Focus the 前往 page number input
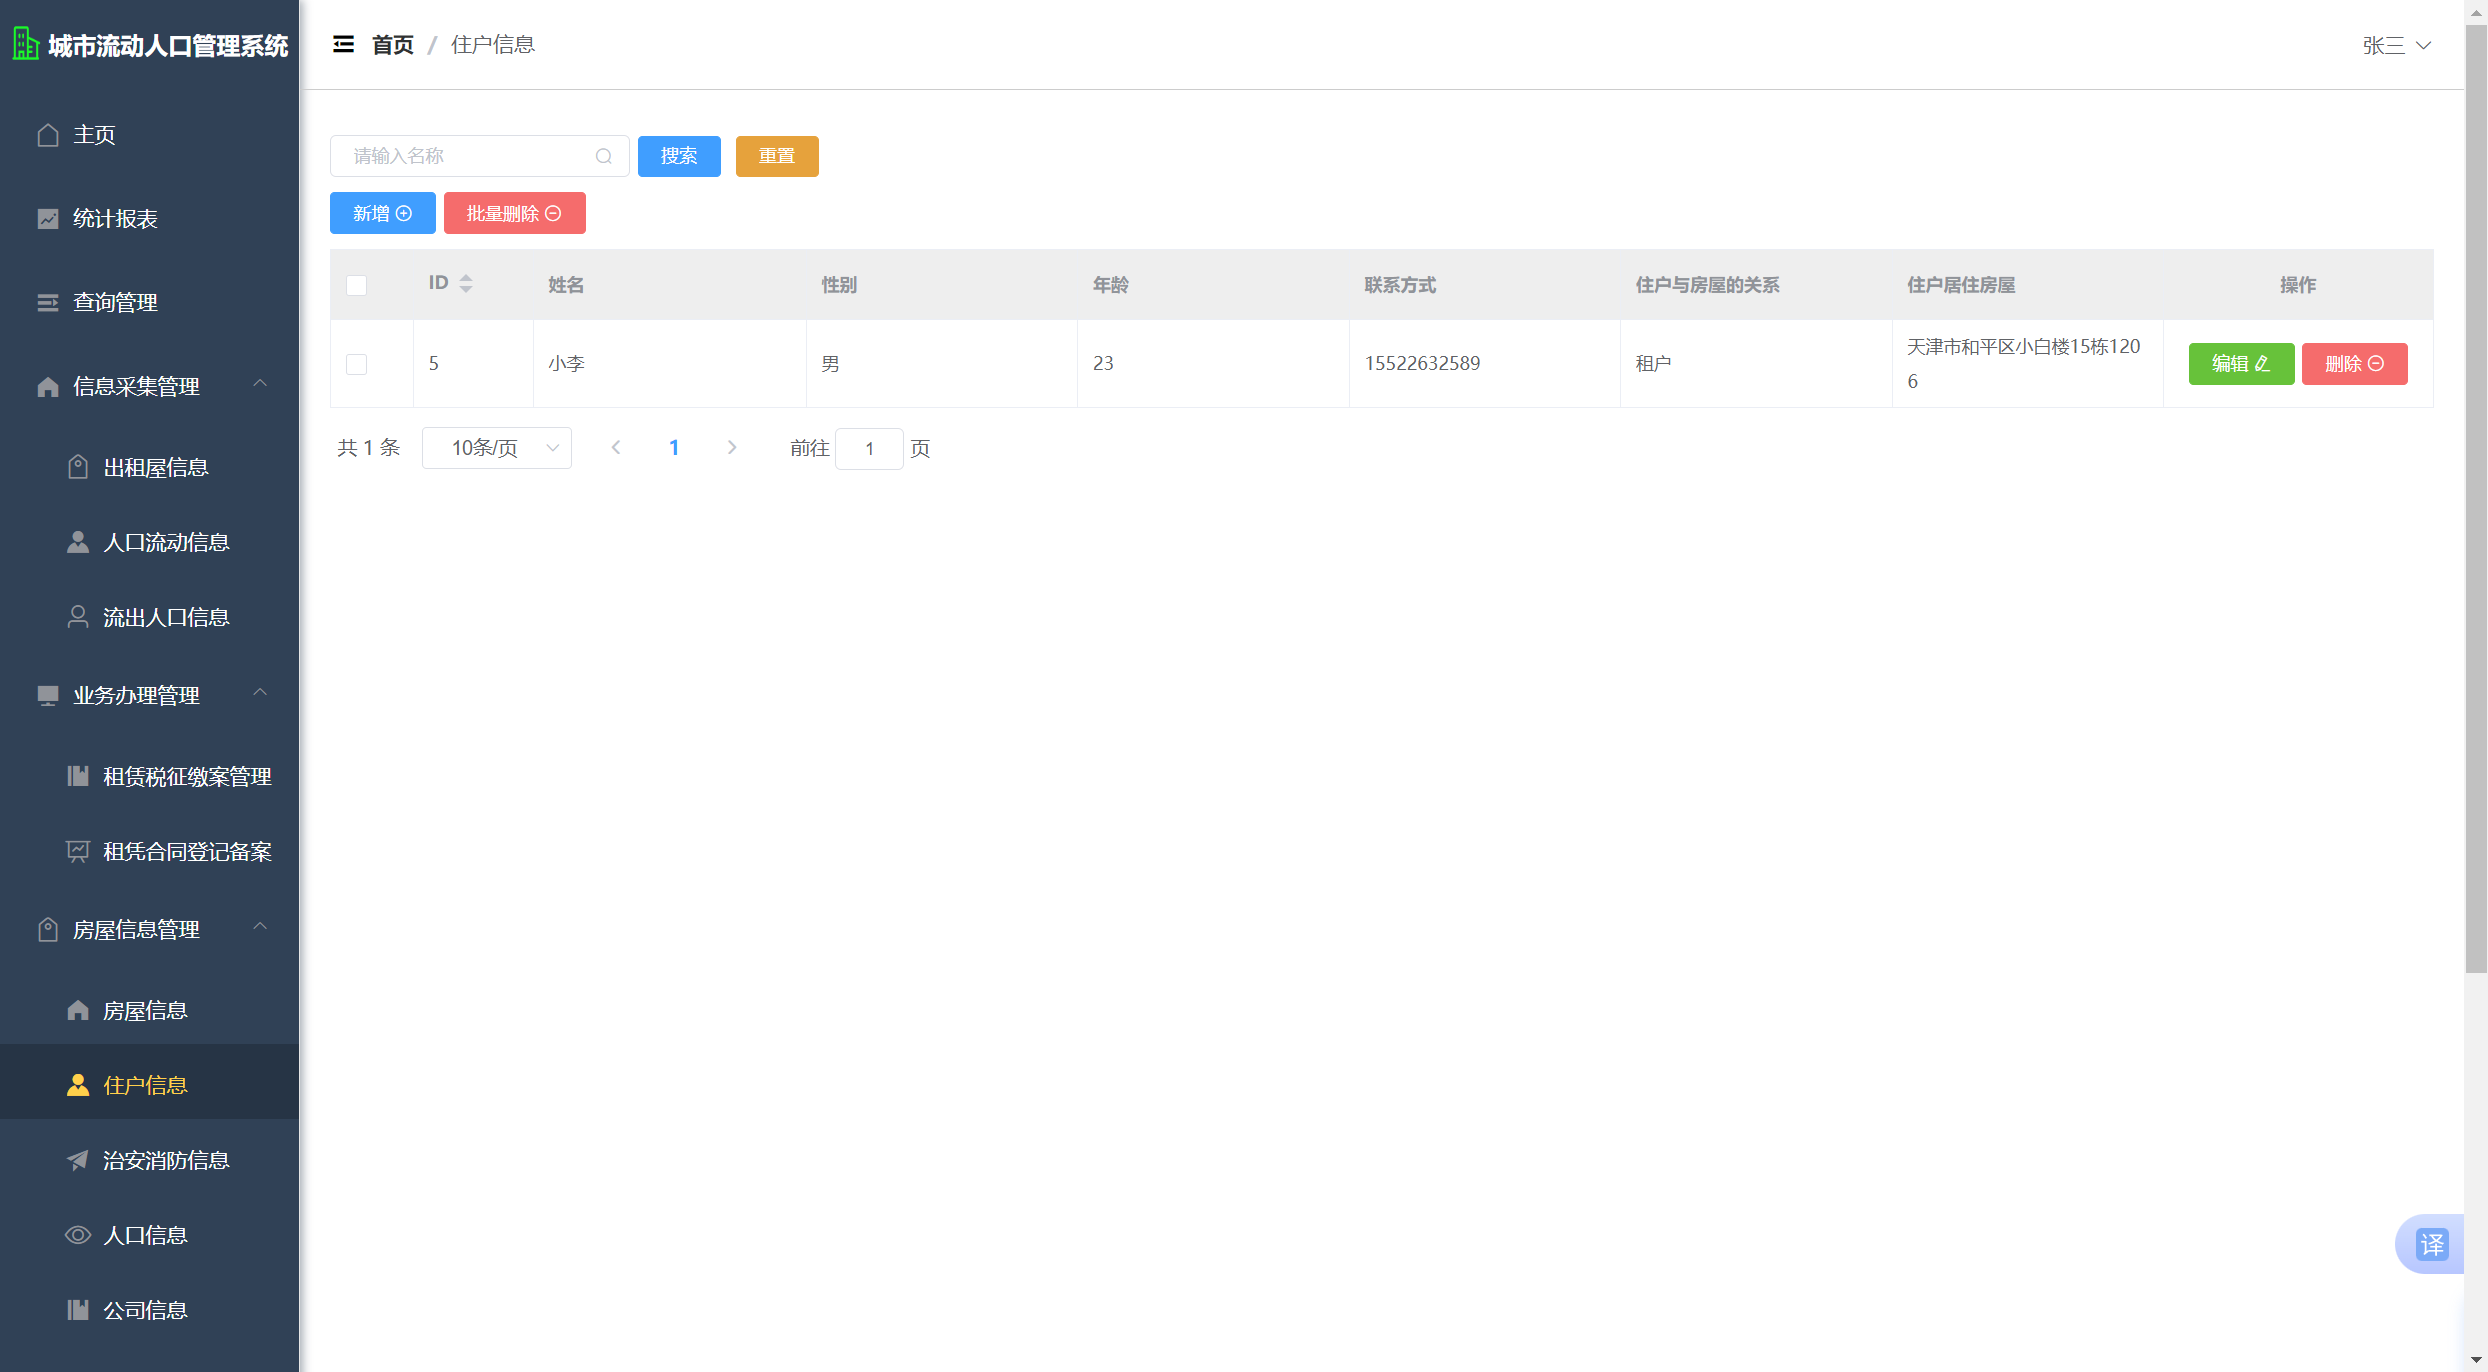Screen dimensions: 2488x1372 coord(869,449)
